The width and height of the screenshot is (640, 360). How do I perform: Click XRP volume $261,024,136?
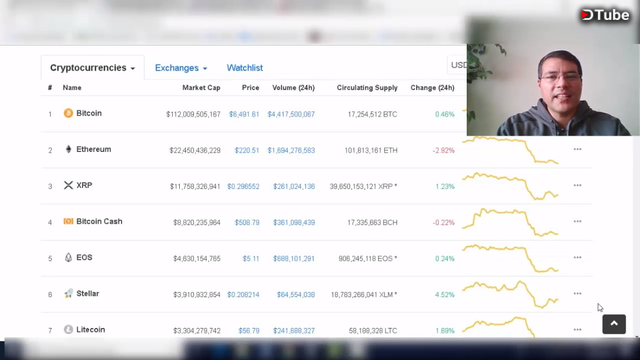point(294,187)
